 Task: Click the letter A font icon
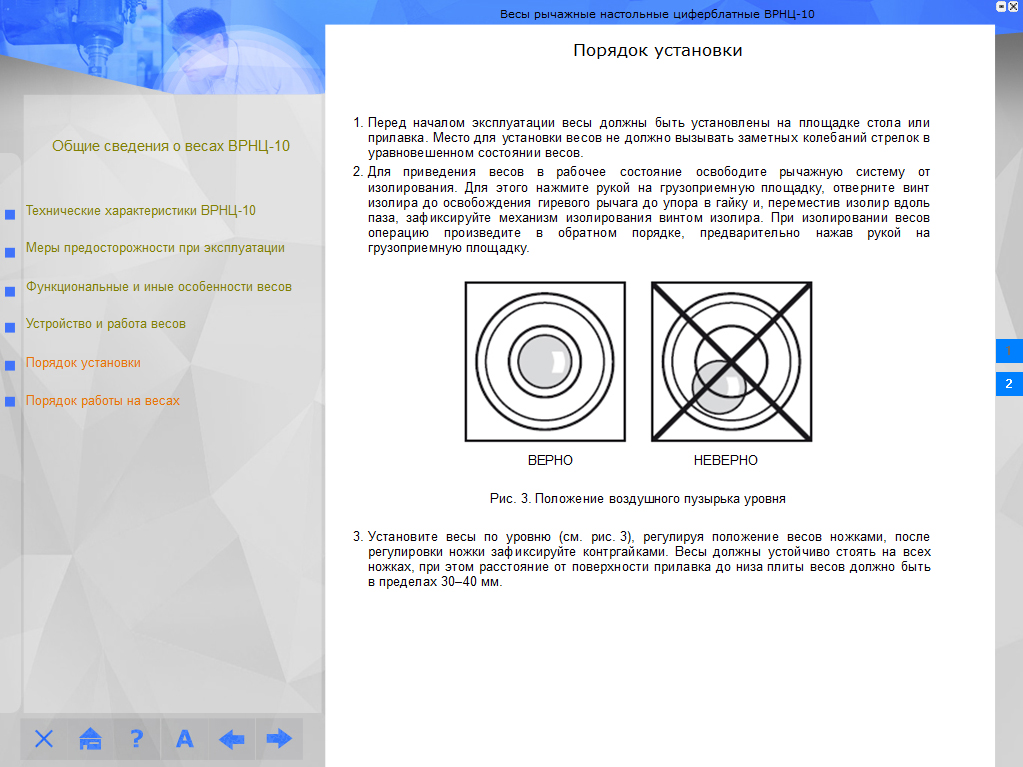click(x=184, y=739)
